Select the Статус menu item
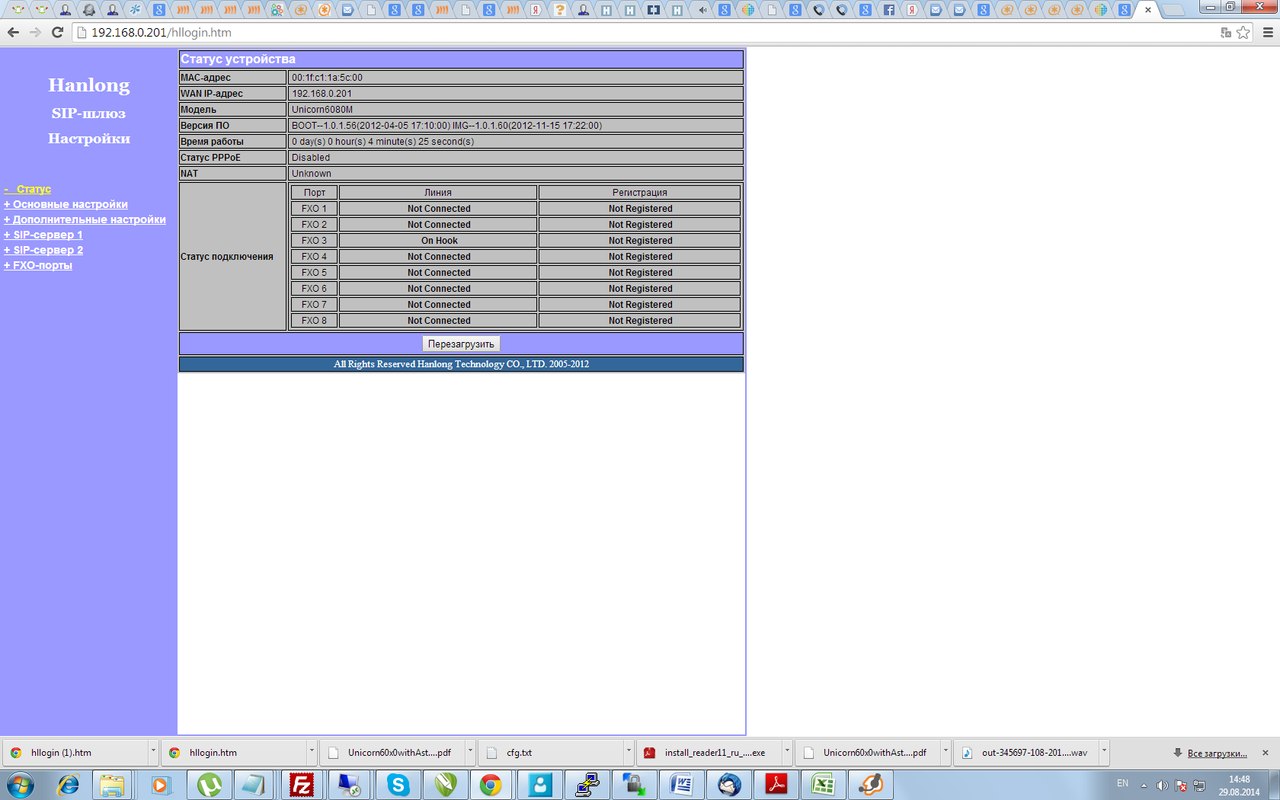Image resolution: width=1280 pixels, height=800 pixels. pos(30,189)
